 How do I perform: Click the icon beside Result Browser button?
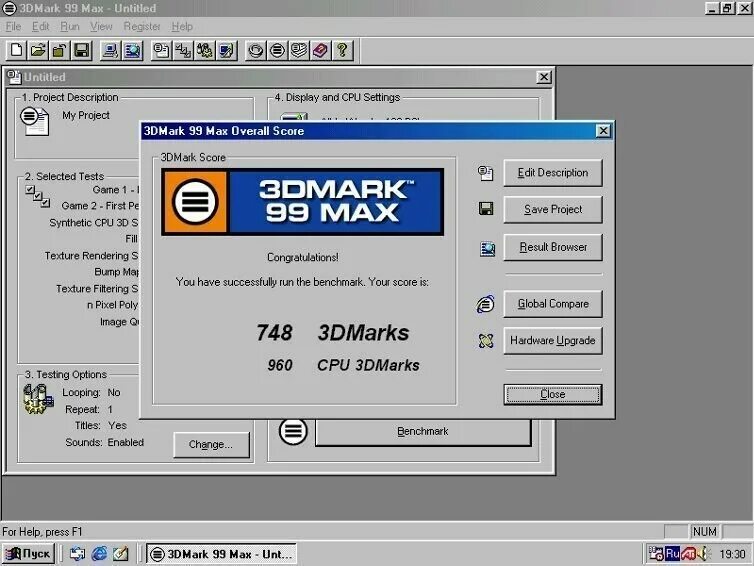coord(487,248)
